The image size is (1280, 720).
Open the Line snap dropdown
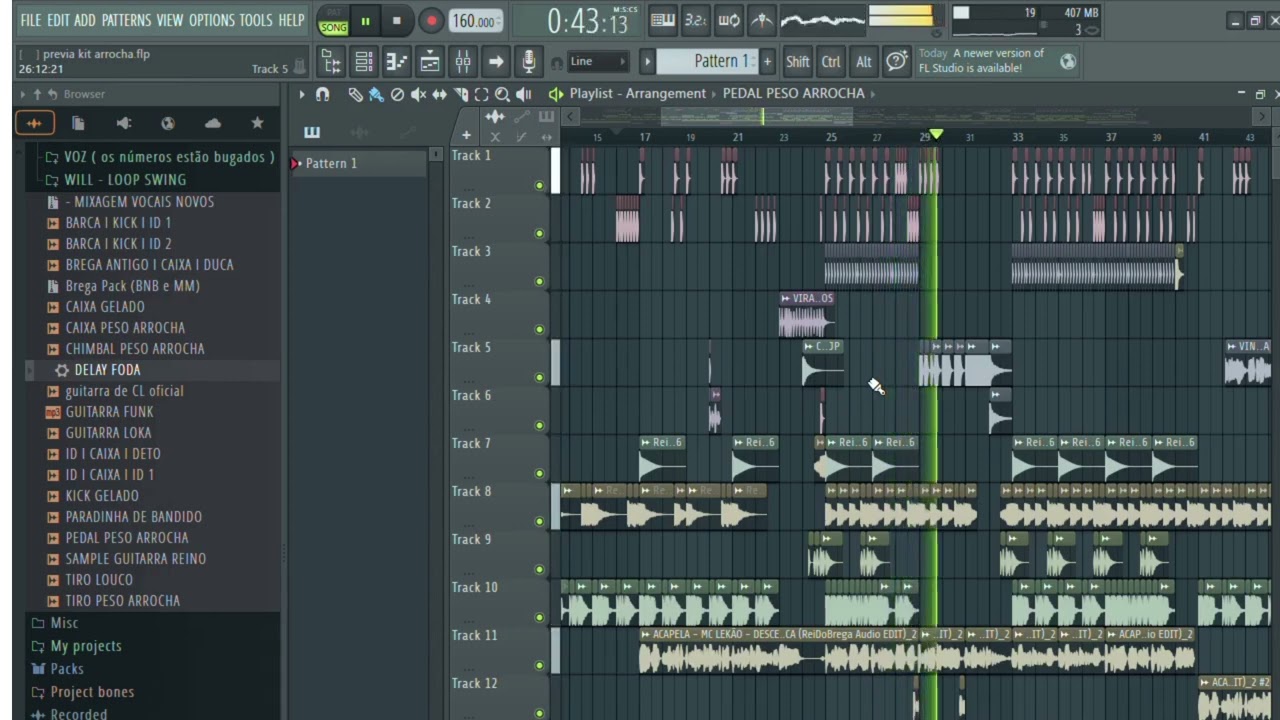point(597,62)
